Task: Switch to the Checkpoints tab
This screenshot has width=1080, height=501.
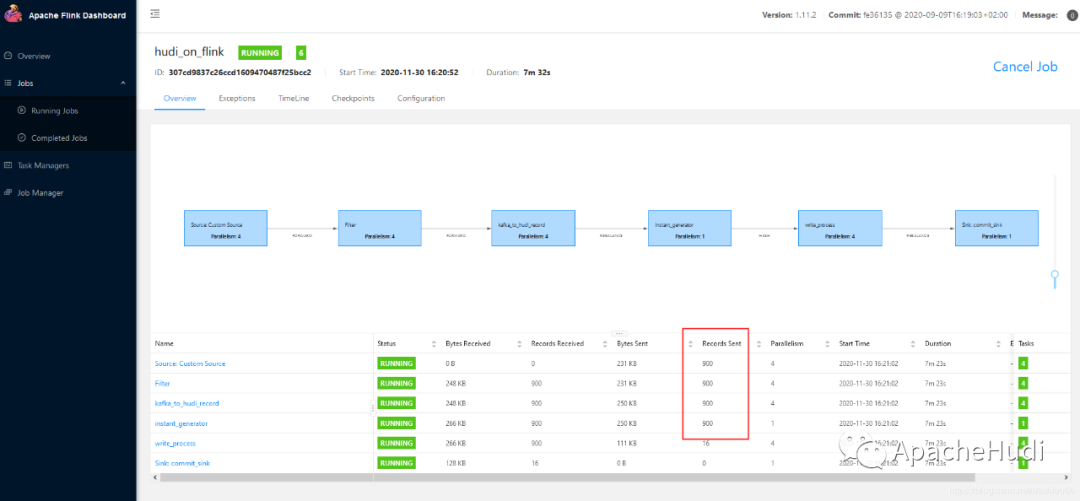Action: pyautogui.click(x=353, y=99)
